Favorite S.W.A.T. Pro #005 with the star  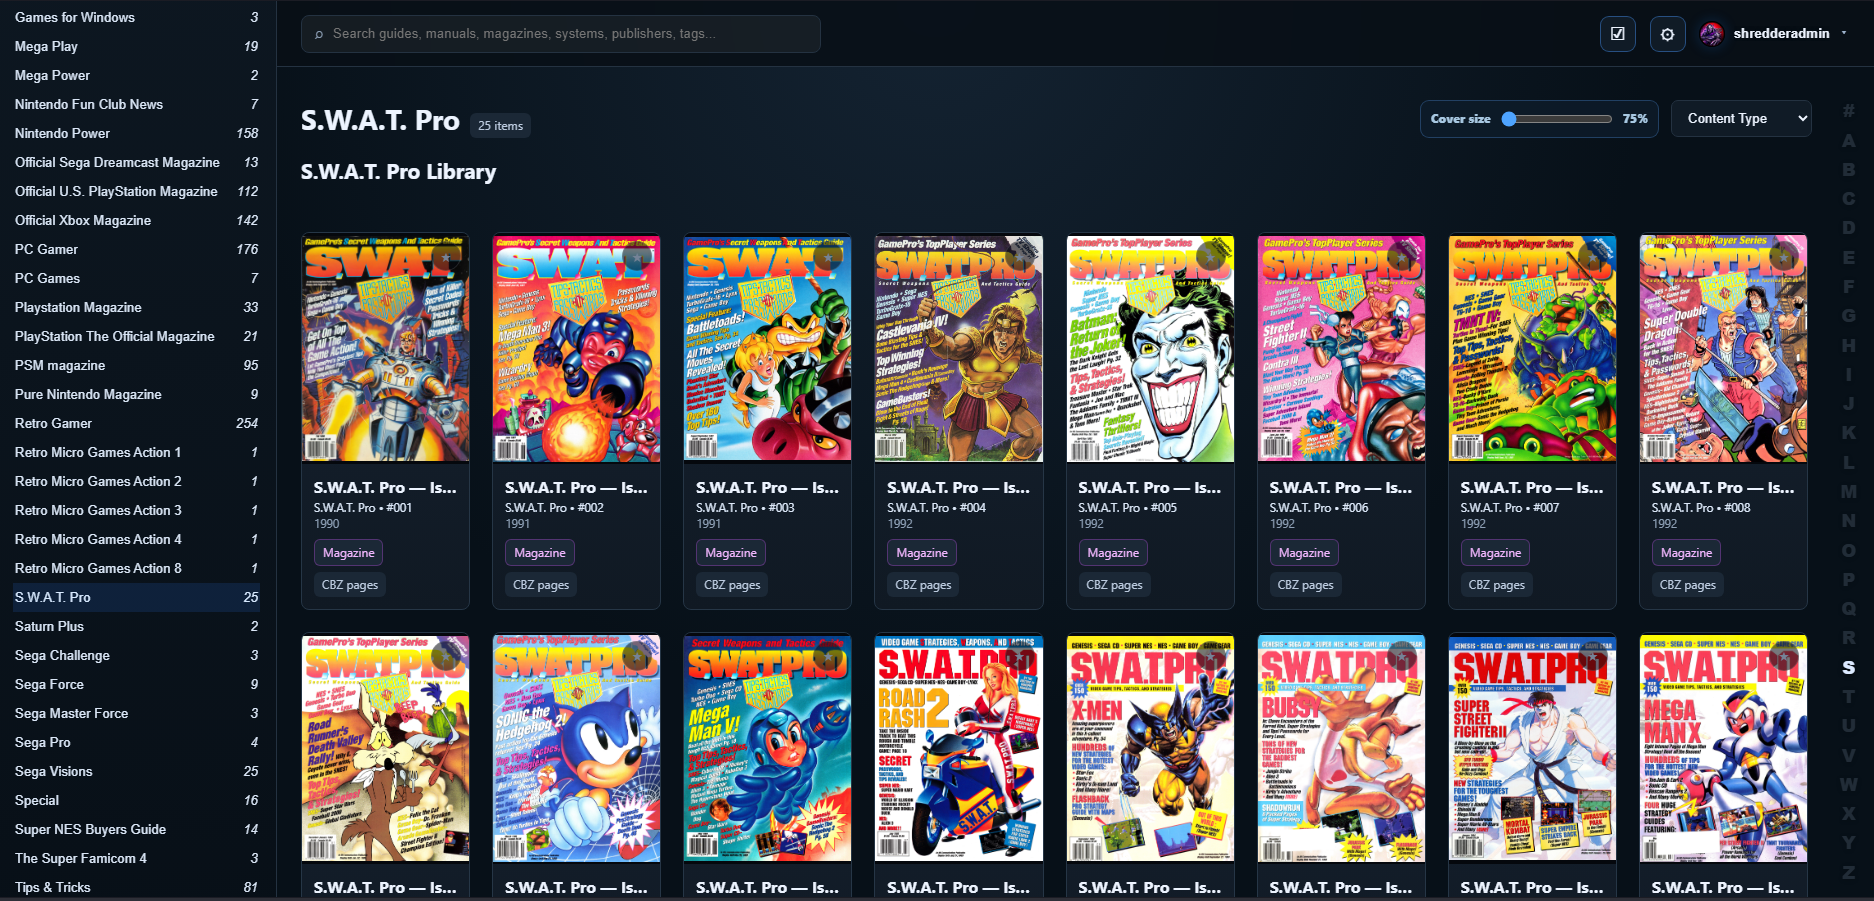tap(1210, 258)
